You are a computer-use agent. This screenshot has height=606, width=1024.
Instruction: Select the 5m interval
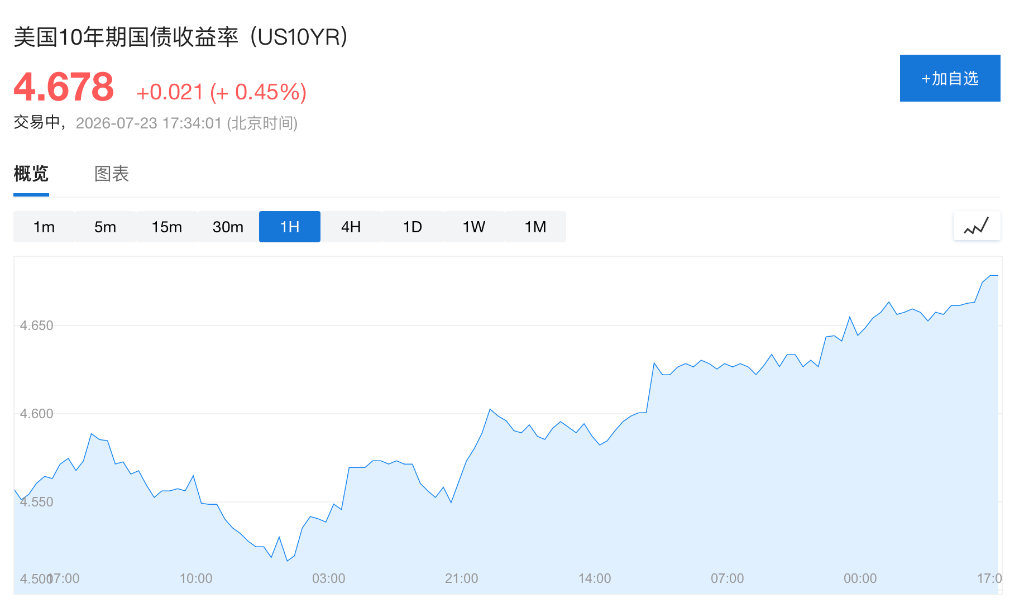coord(105,227)
